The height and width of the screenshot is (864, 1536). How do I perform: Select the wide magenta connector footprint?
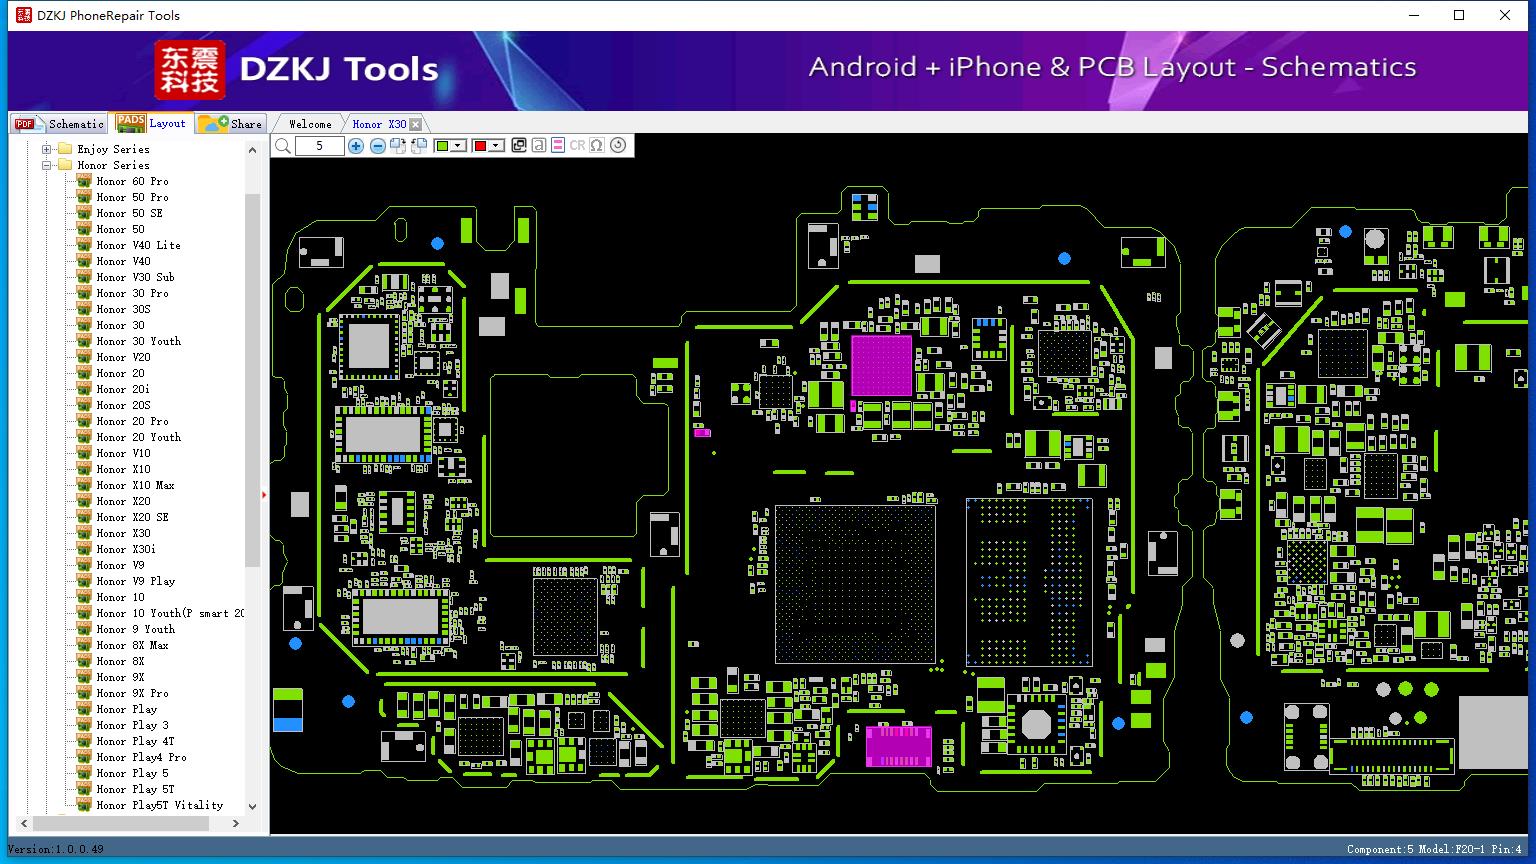click(x=898, y=747)
